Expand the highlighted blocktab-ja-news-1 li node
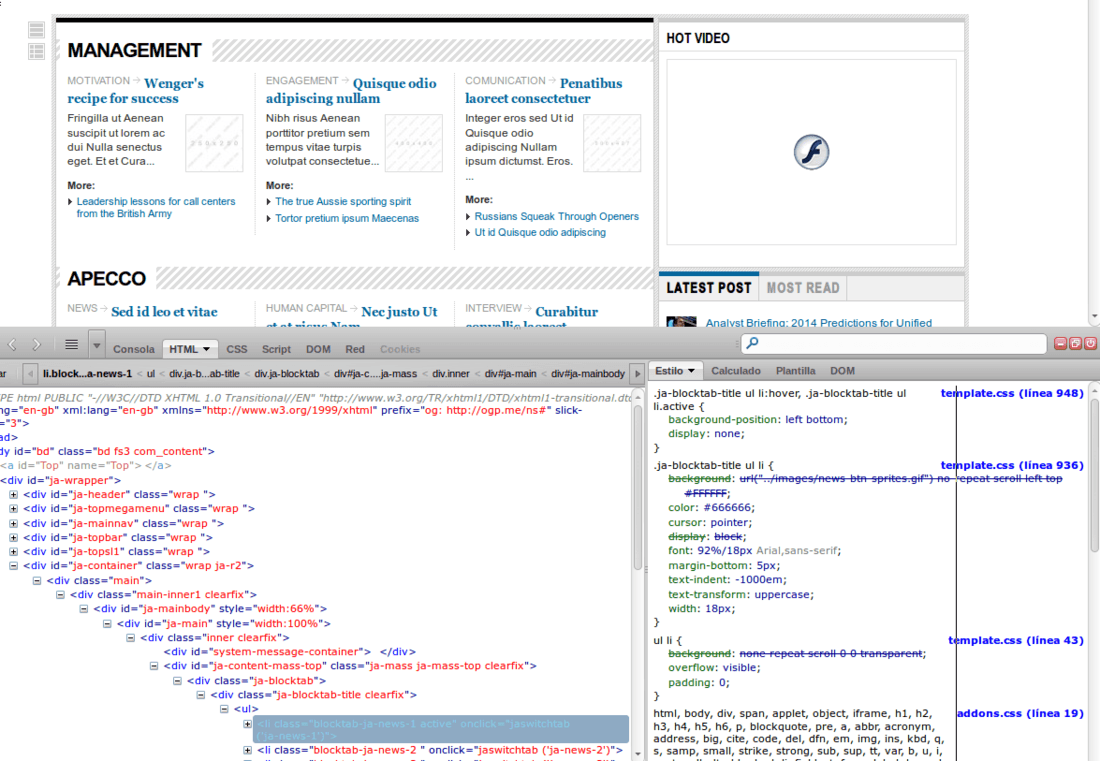Image resolution: width=1100 pixels, height=761 pixels. [247, 724]
